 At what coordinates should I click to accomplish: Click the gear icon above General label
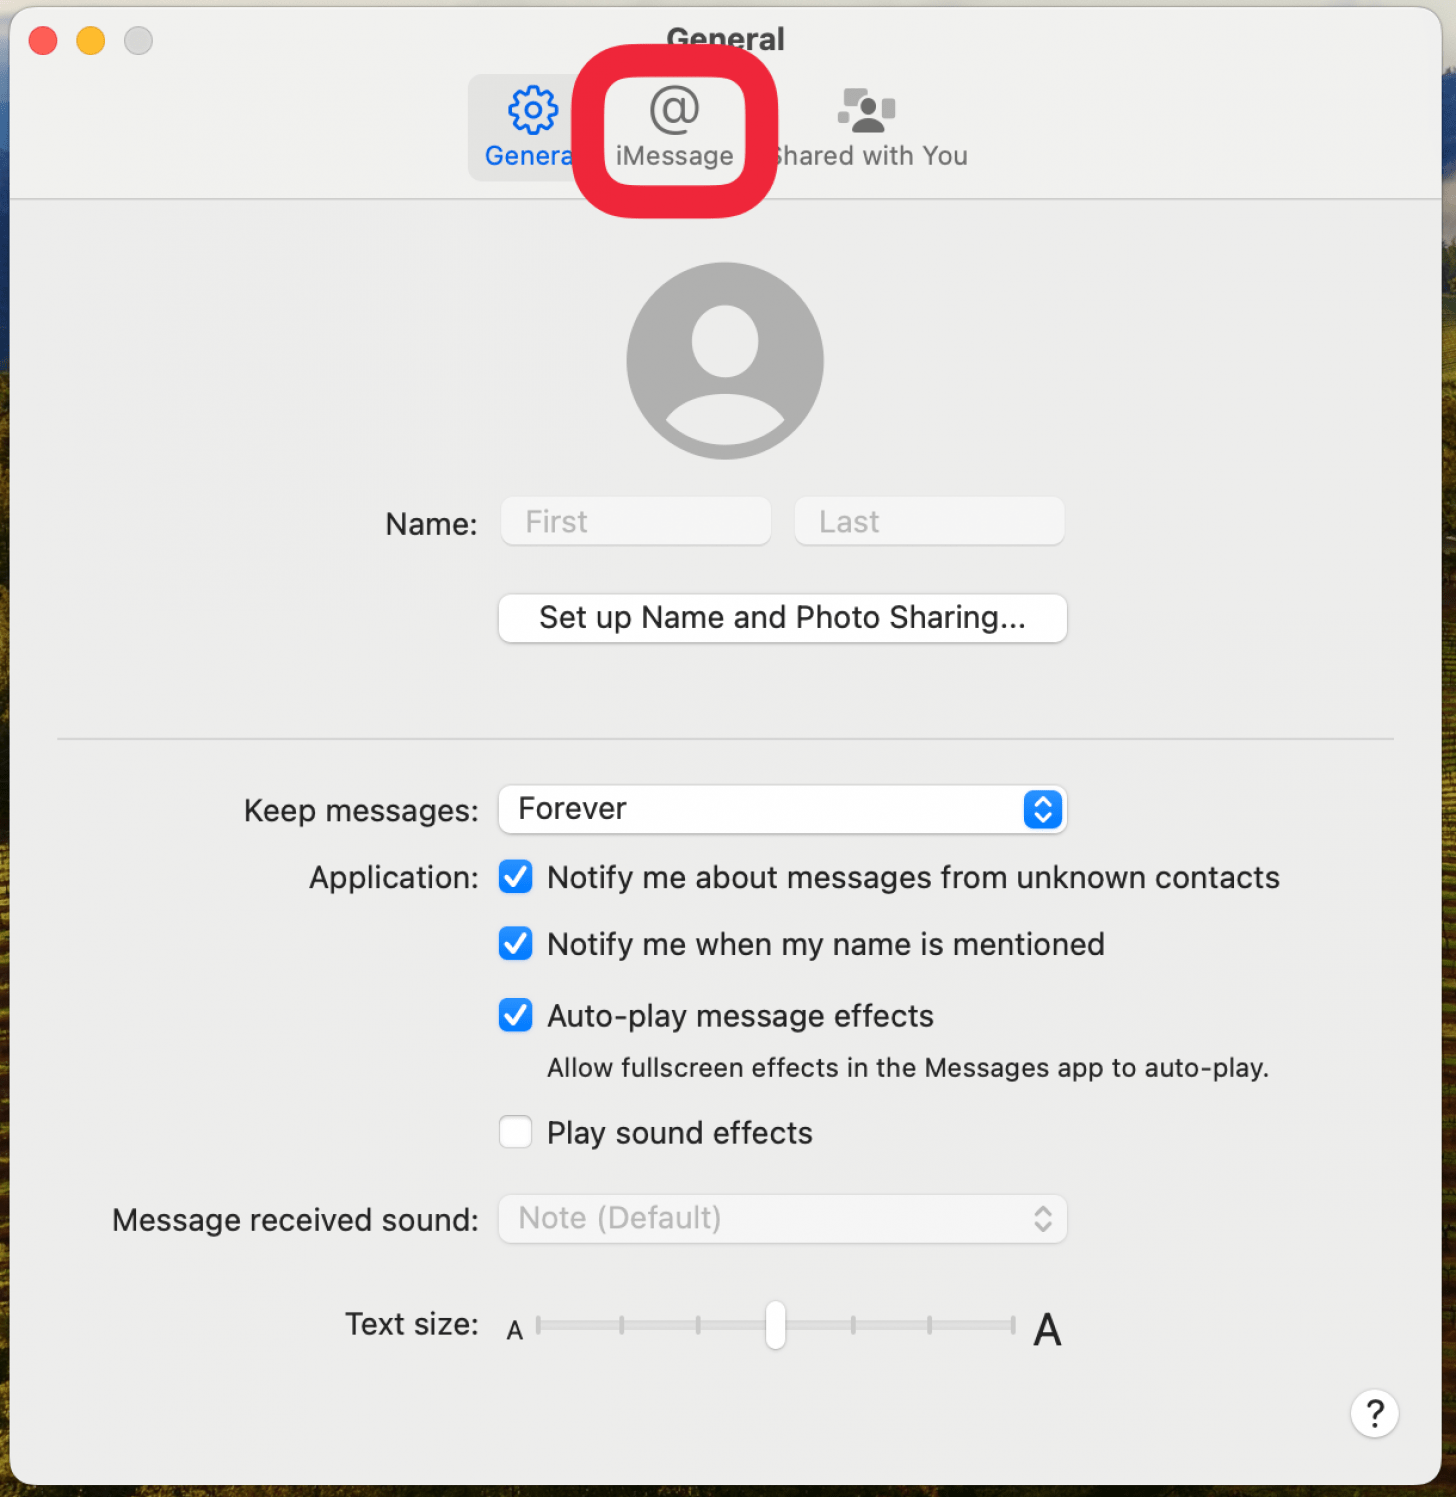point(533,108)
